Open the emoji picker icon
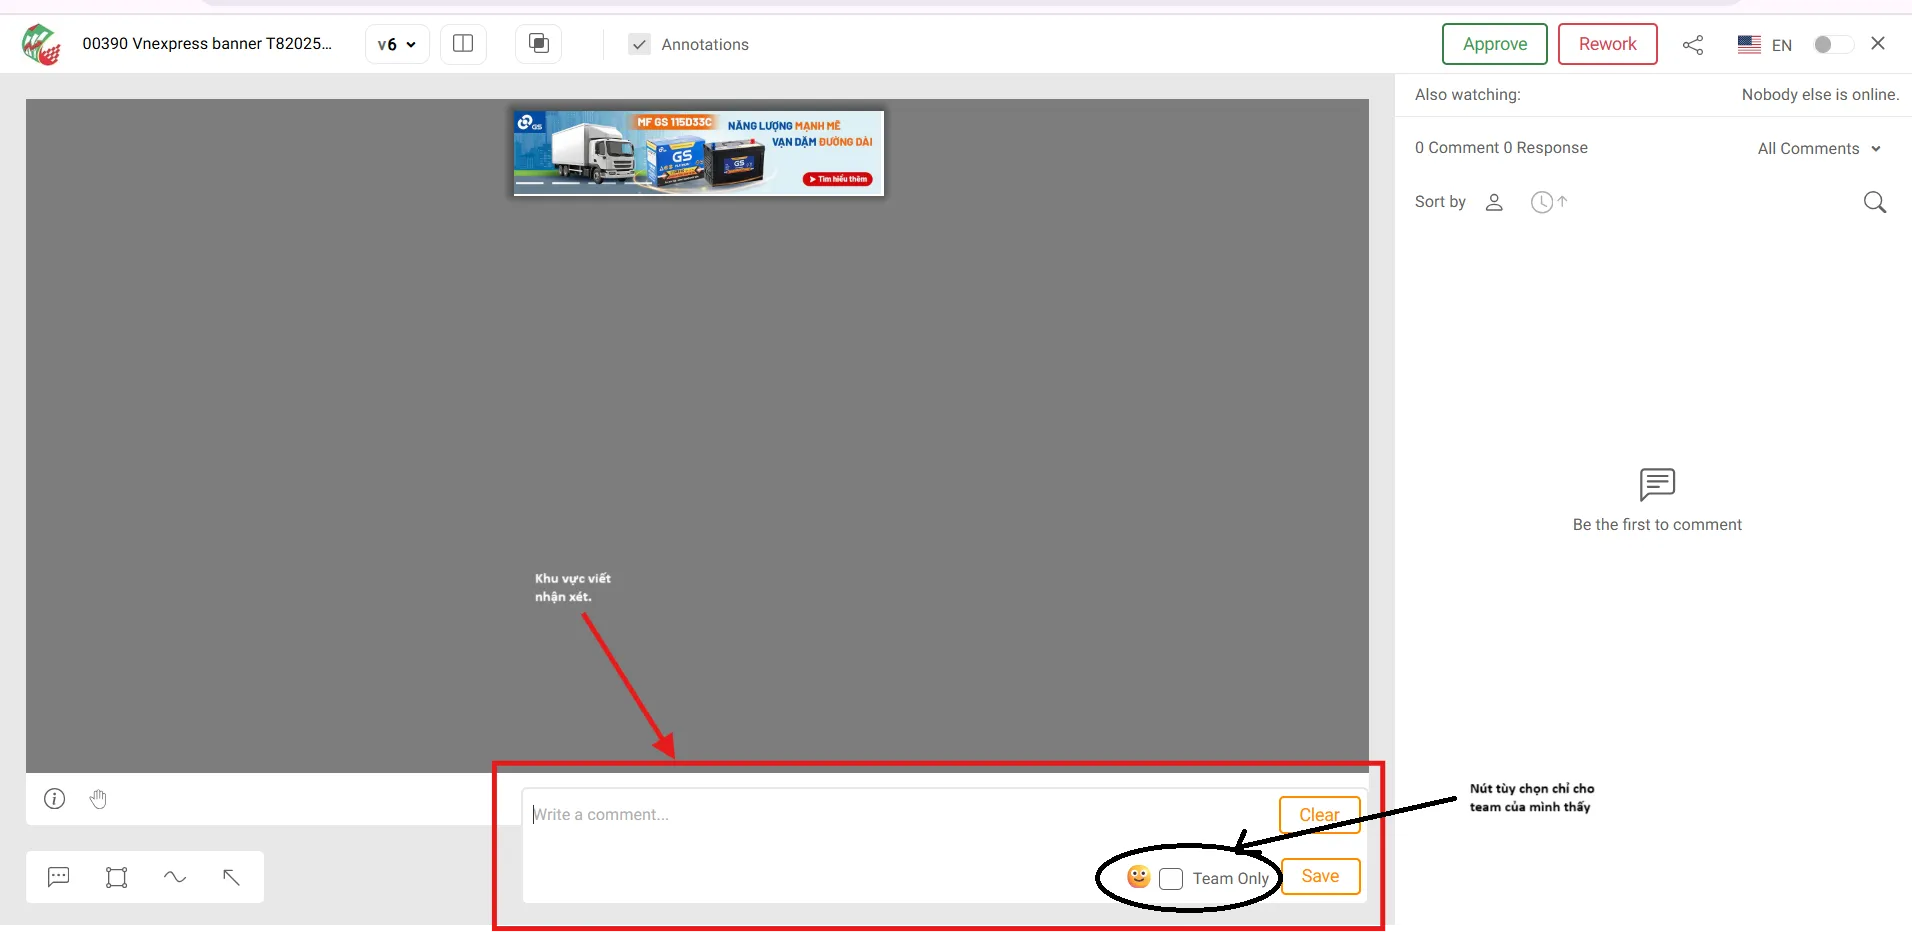Screen dimensions: 1912x932 click(x=1138, y=877)
